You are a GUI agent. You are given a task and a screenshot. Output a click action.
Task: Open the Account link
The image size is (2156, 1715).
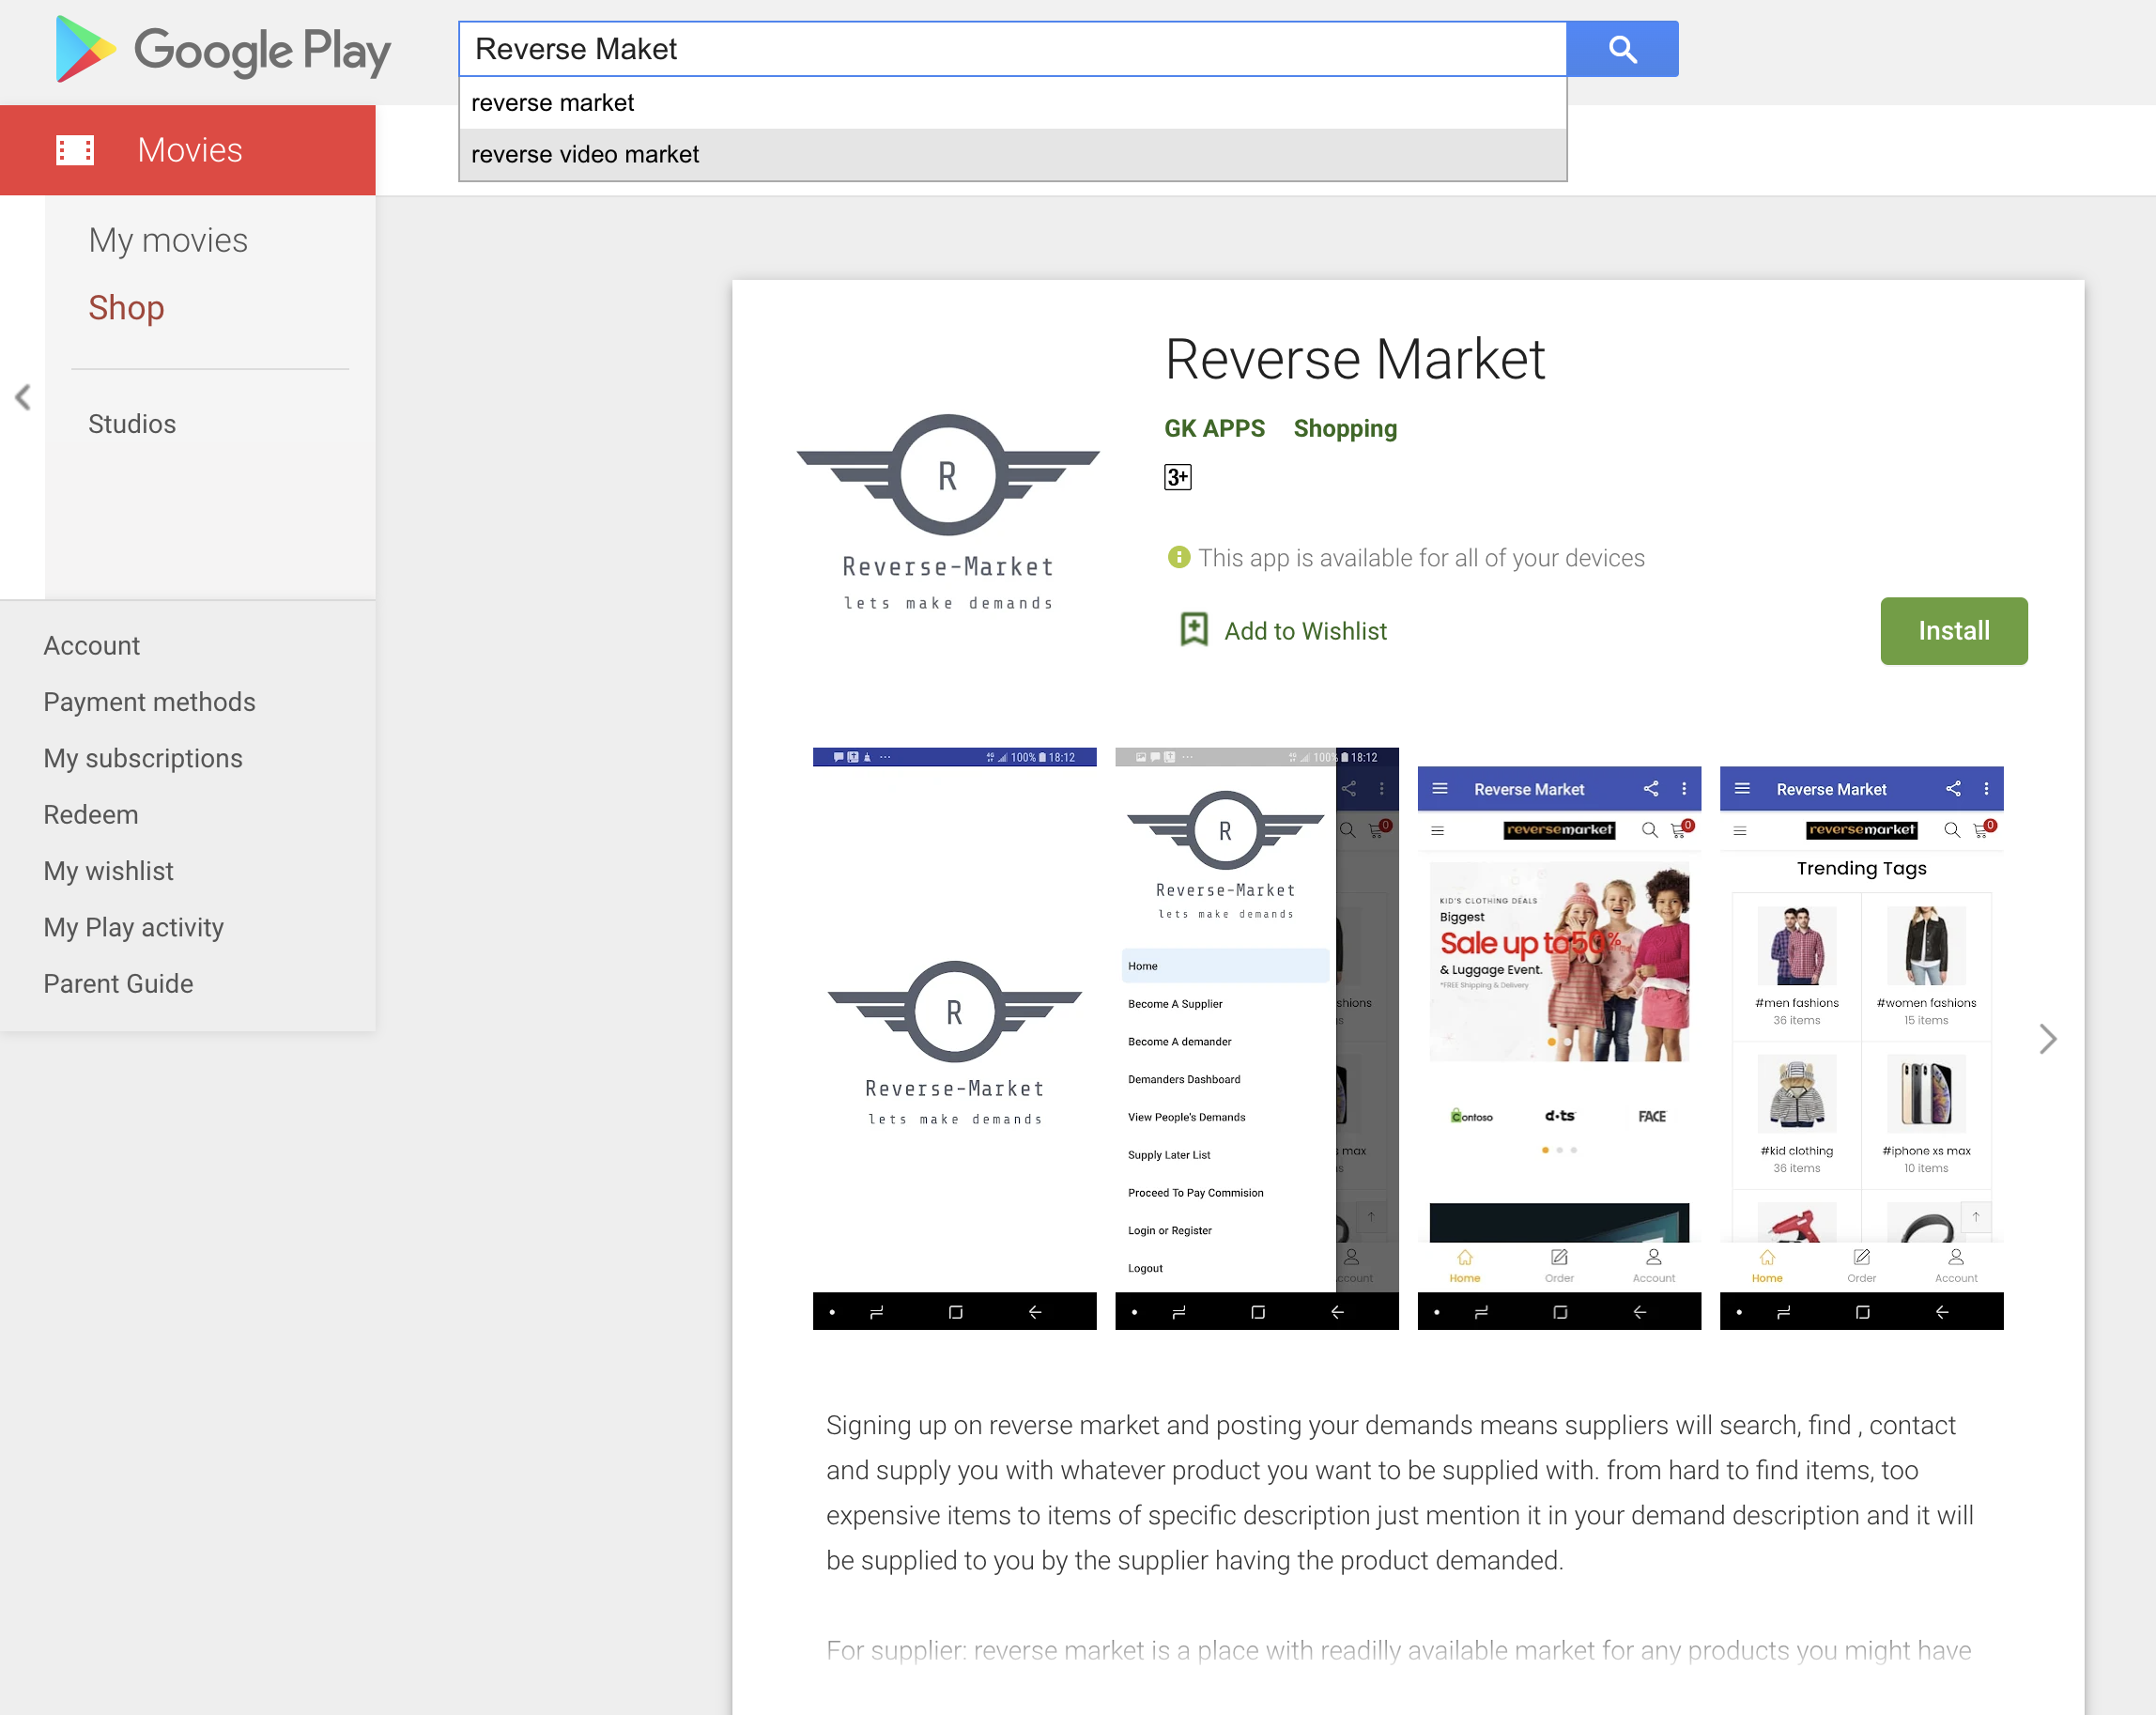pos(92,646)
